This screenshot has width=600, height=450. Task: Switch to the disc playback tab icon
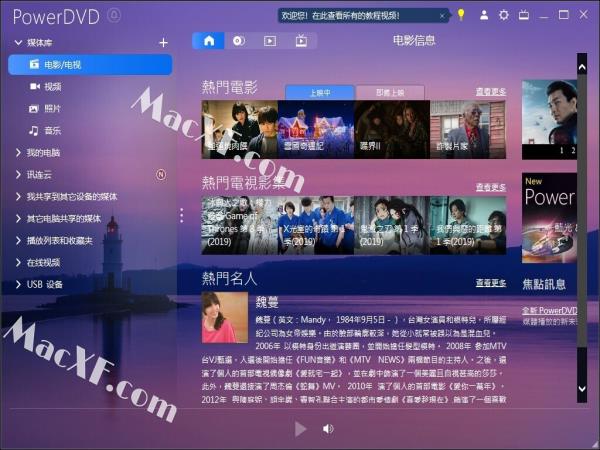click(239, 41)
